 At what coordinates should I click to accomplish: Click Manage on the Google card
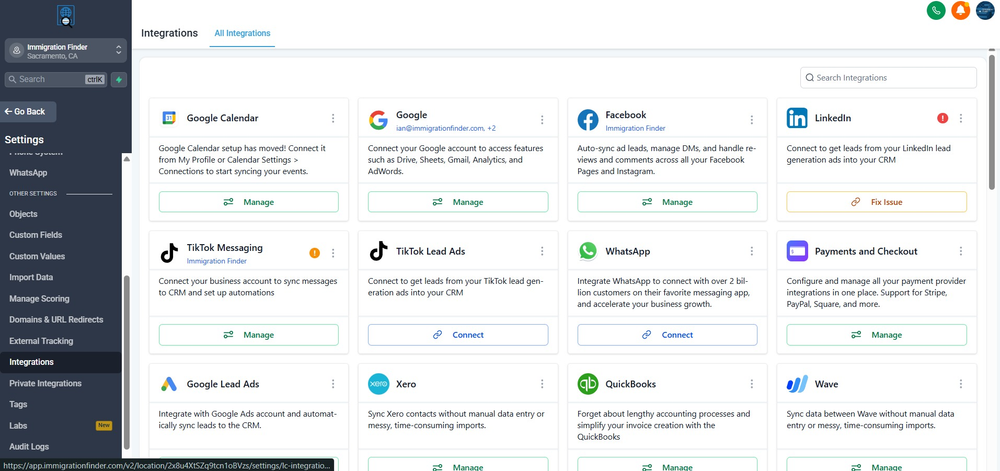pyautogui.click(x=458, y=202)
